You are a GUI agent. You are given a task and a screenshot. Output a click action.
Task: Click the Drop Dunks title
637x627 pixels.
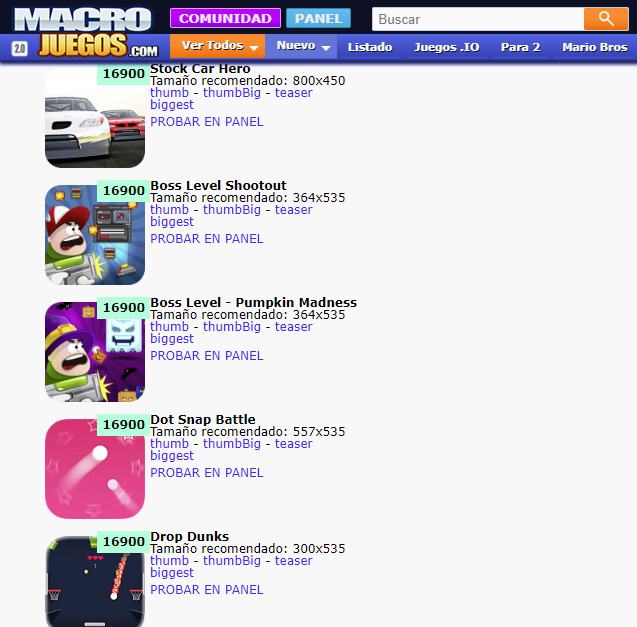(189, 537)
